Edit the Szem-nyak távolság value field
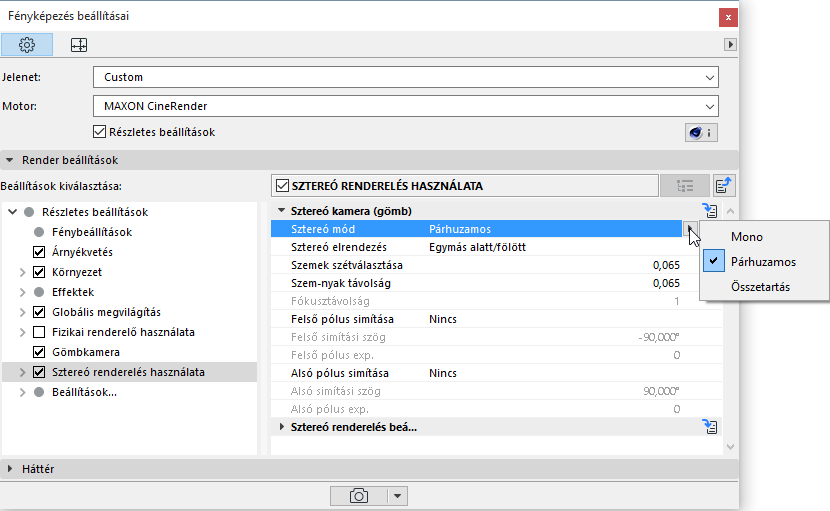The image size is (830, 511). coord(666,283)
